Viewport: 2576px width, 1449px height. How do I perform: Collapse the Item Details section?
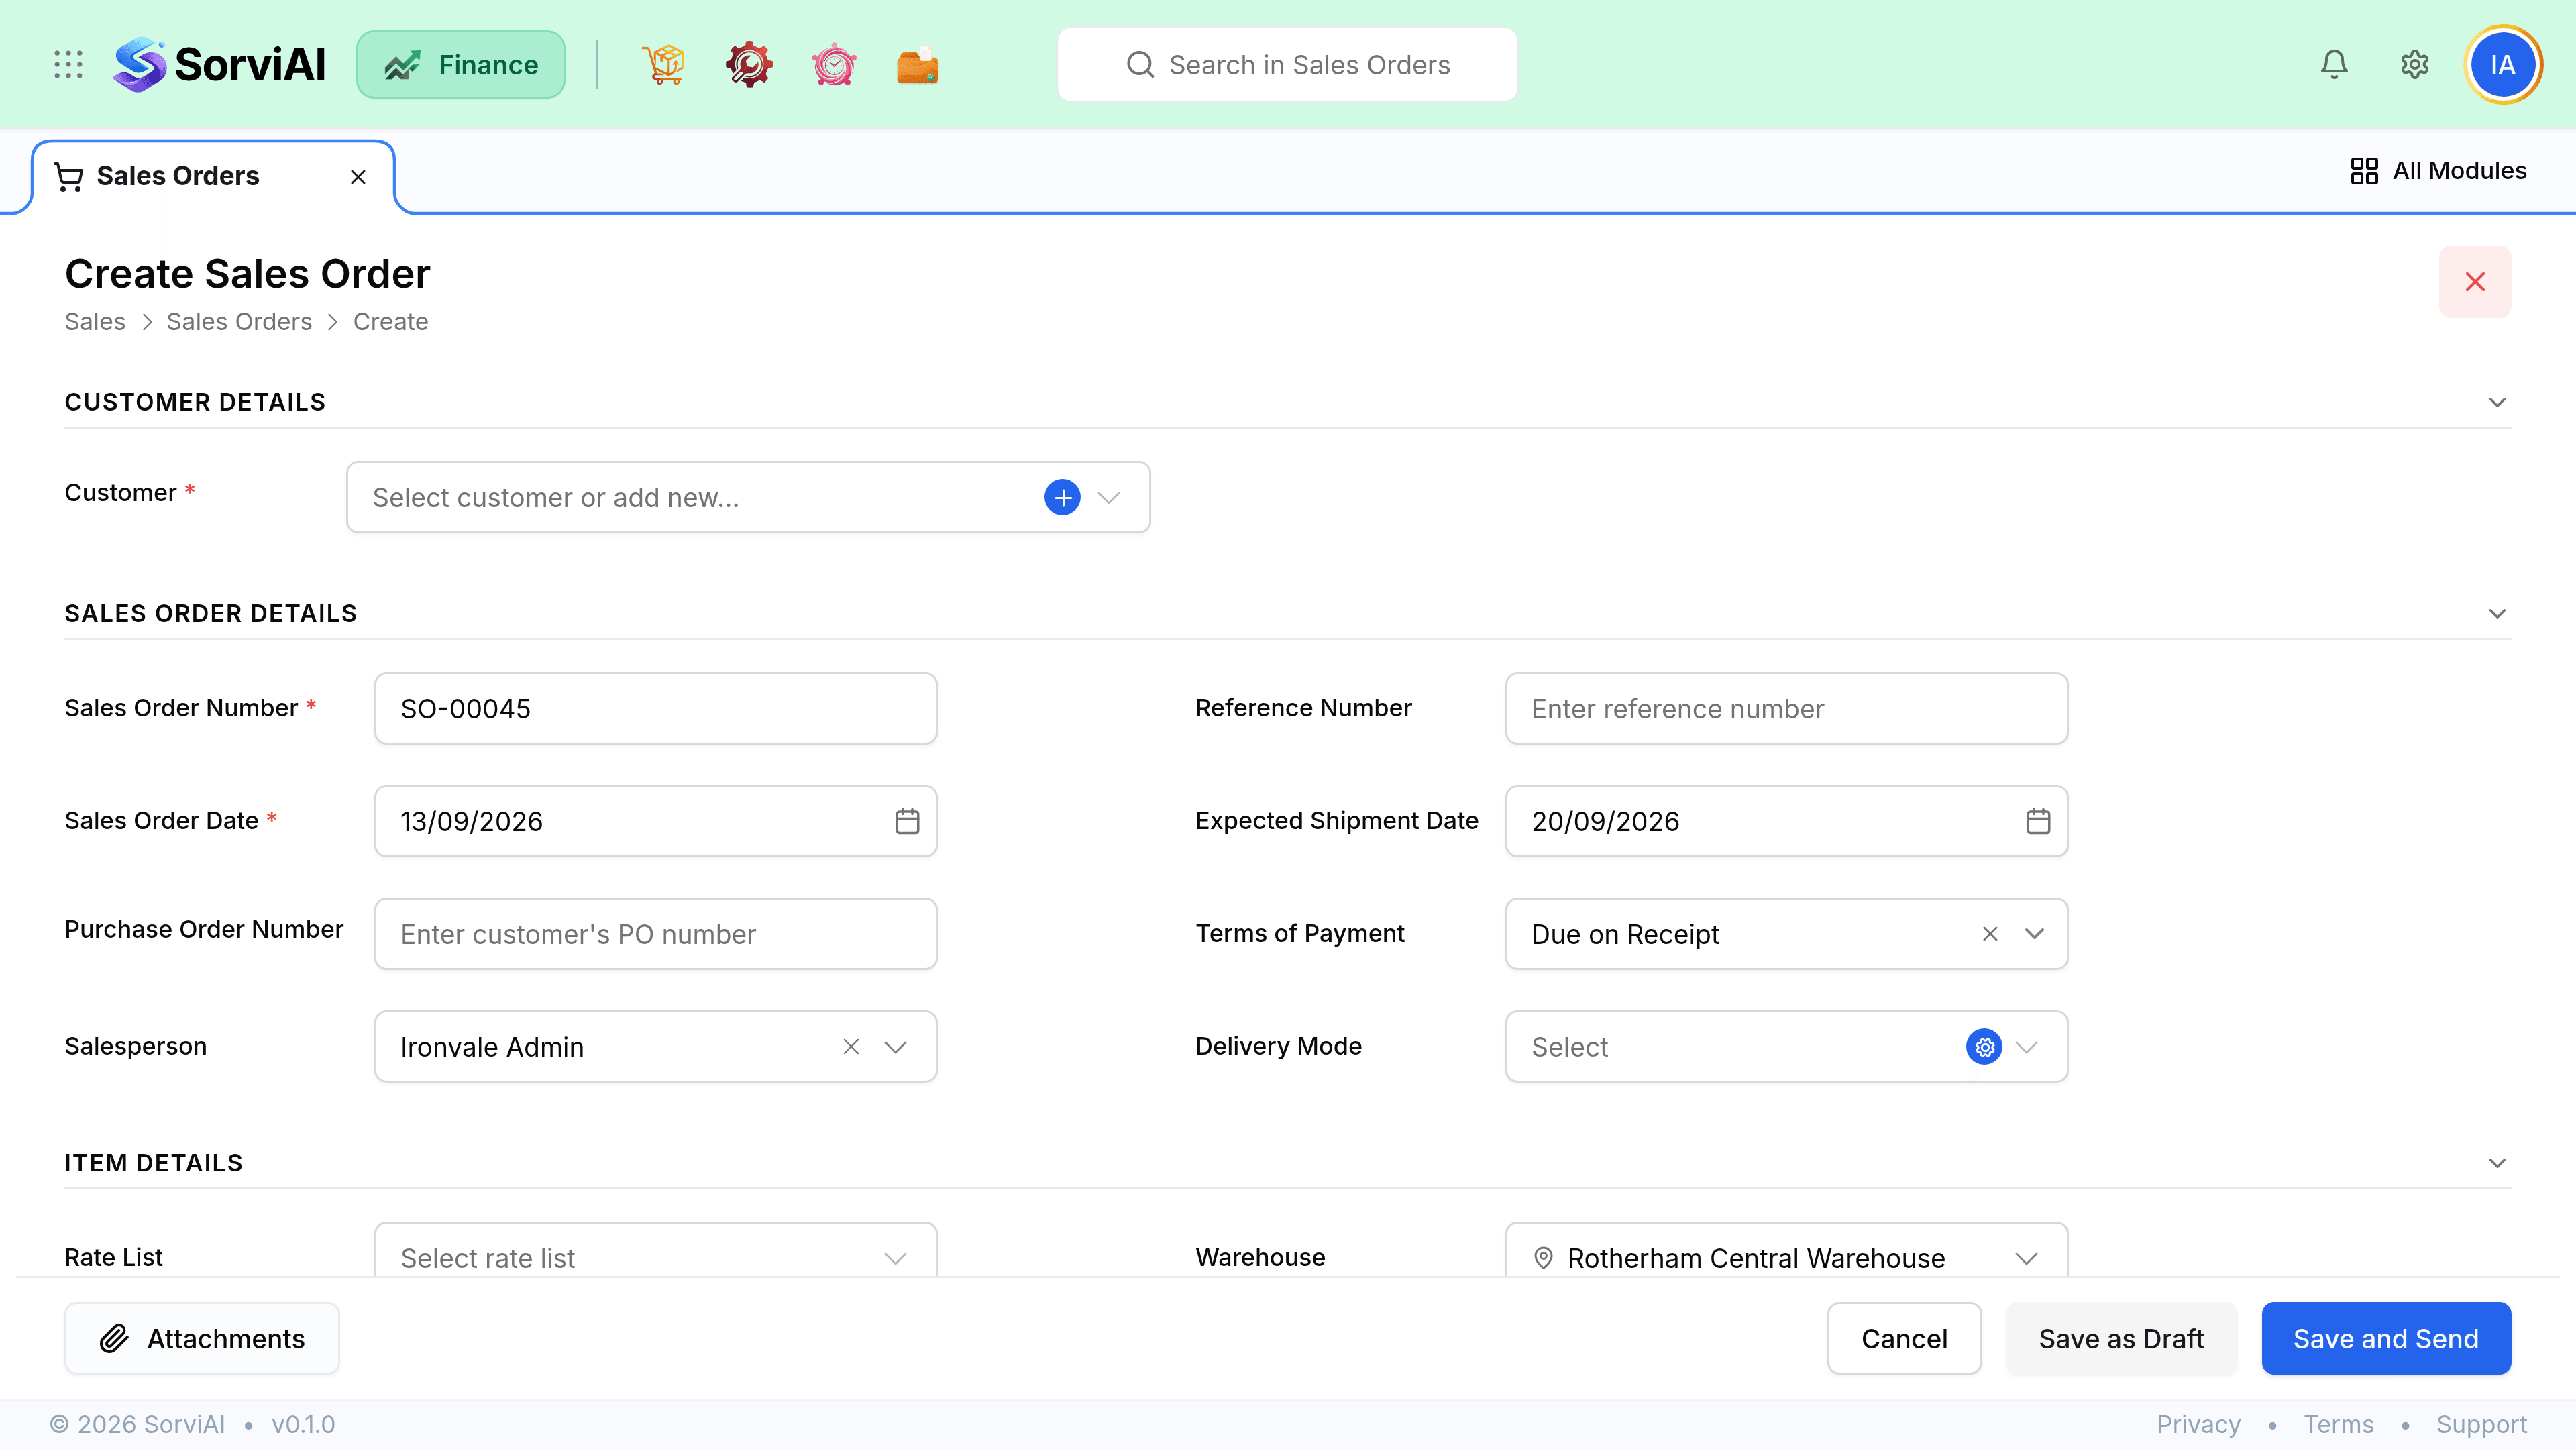click(2497, 1163)
